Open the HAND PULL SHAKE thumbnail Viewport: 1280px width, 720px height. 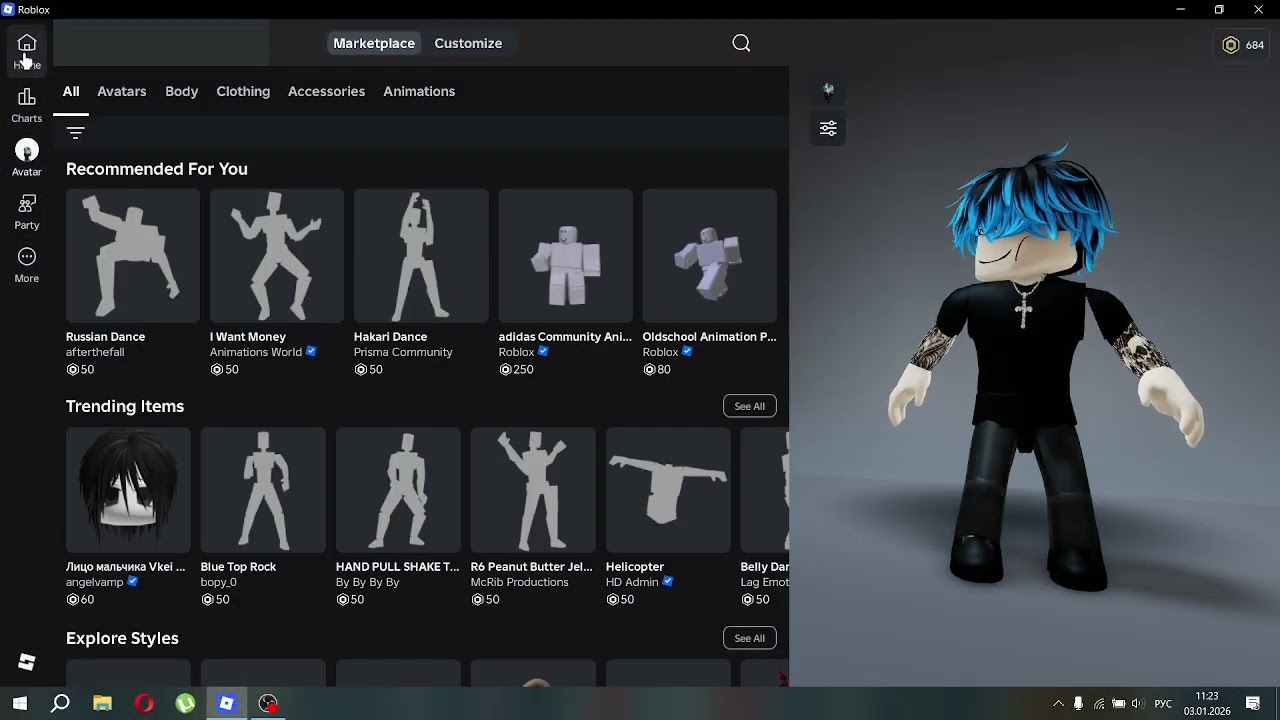pyautogui.click(x=398, y=490)
